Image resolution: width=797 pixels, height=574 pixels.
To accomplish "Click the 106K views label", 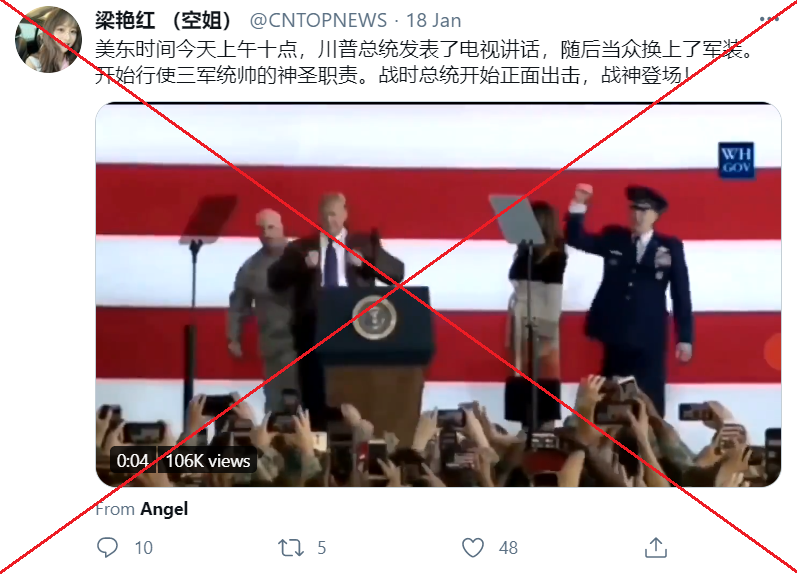I will pyautogui.click(x=208, y=461).
